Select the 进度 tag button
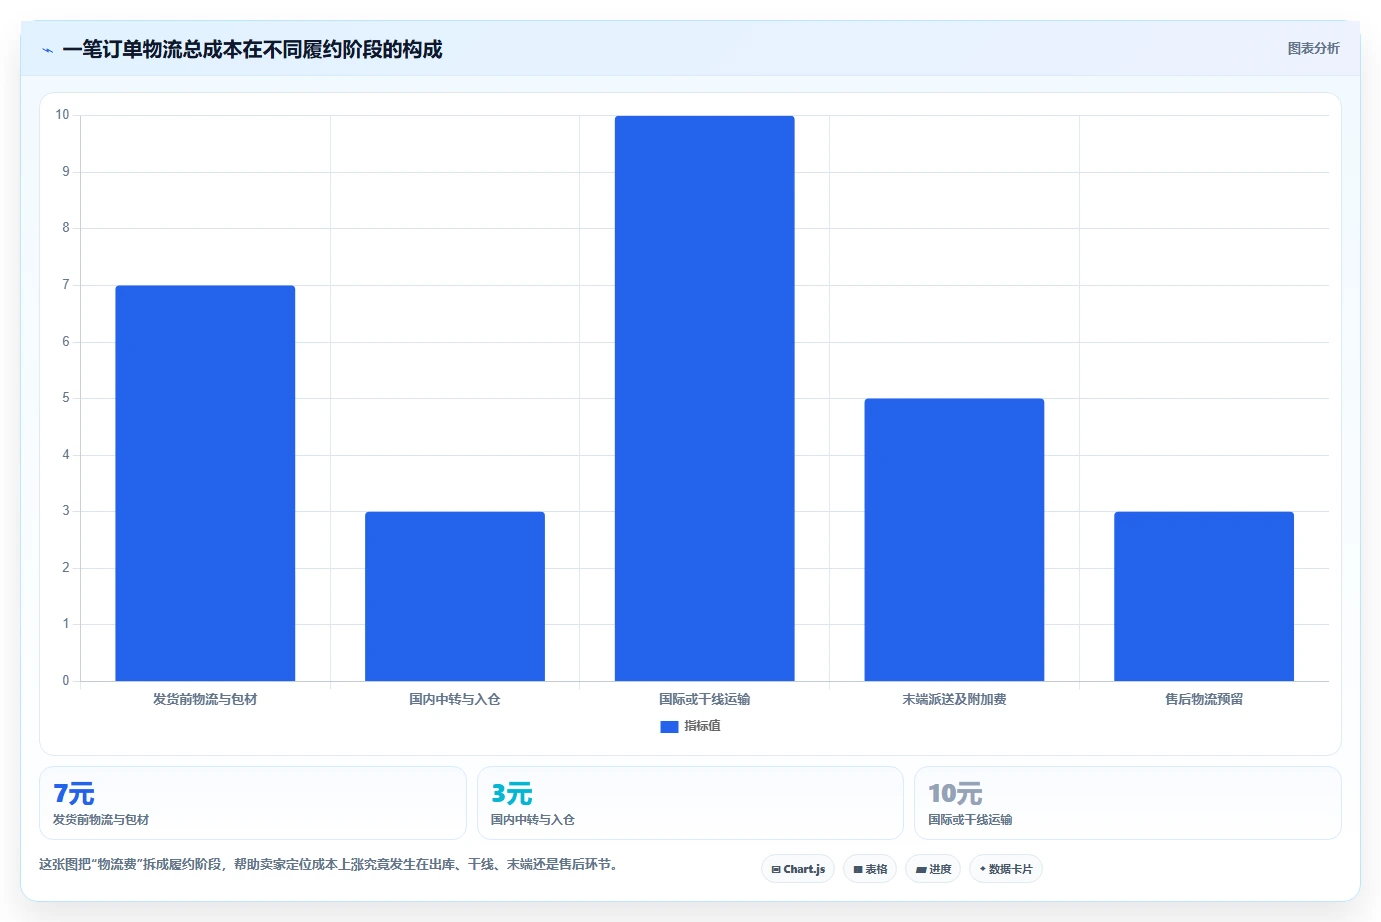The width and height of the screenshot is (1381, 922). click(x=933, y=869)
